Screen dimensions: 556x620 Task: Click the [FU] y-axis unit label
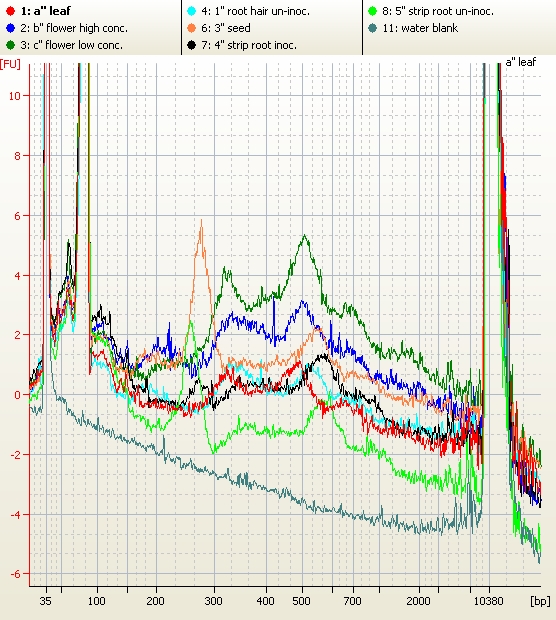tap(10, 64)
